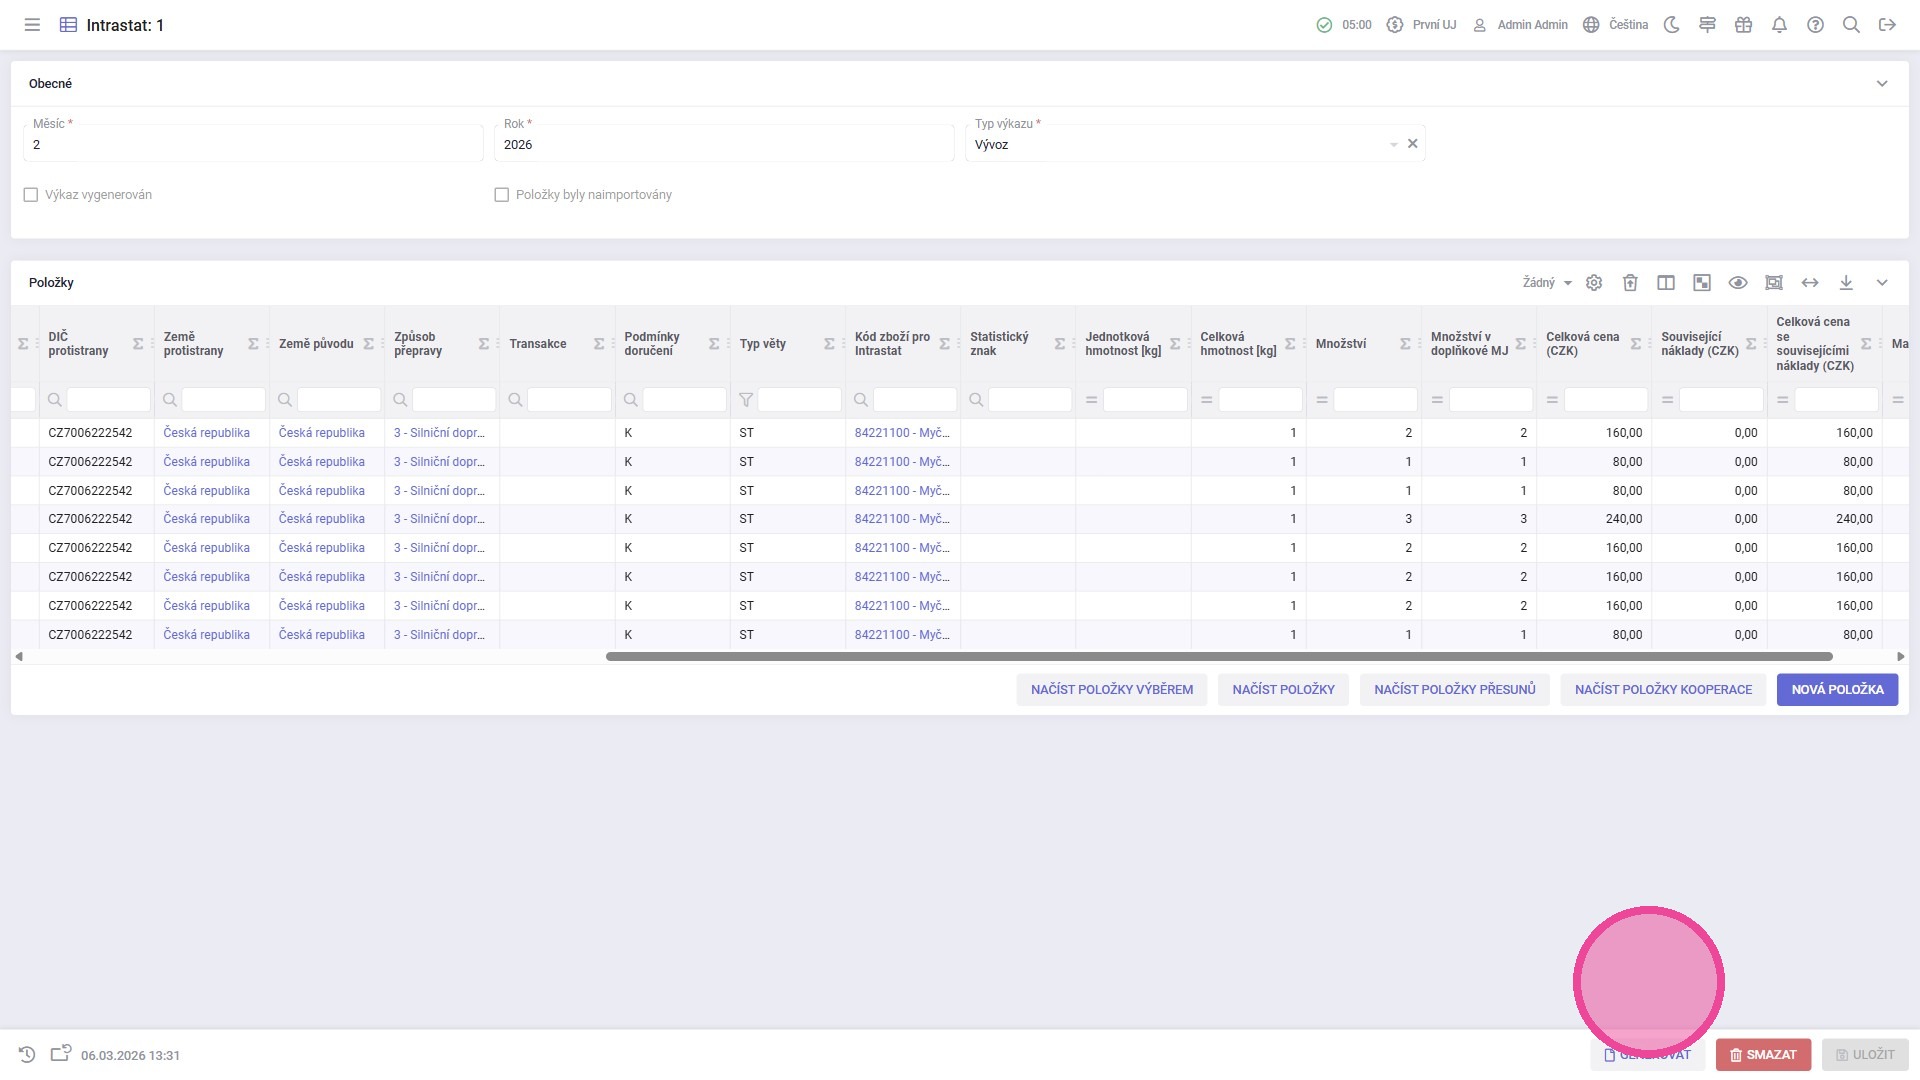Open the hamburger main menu
1920x1080 pixels.
click(x=32, y=25)
